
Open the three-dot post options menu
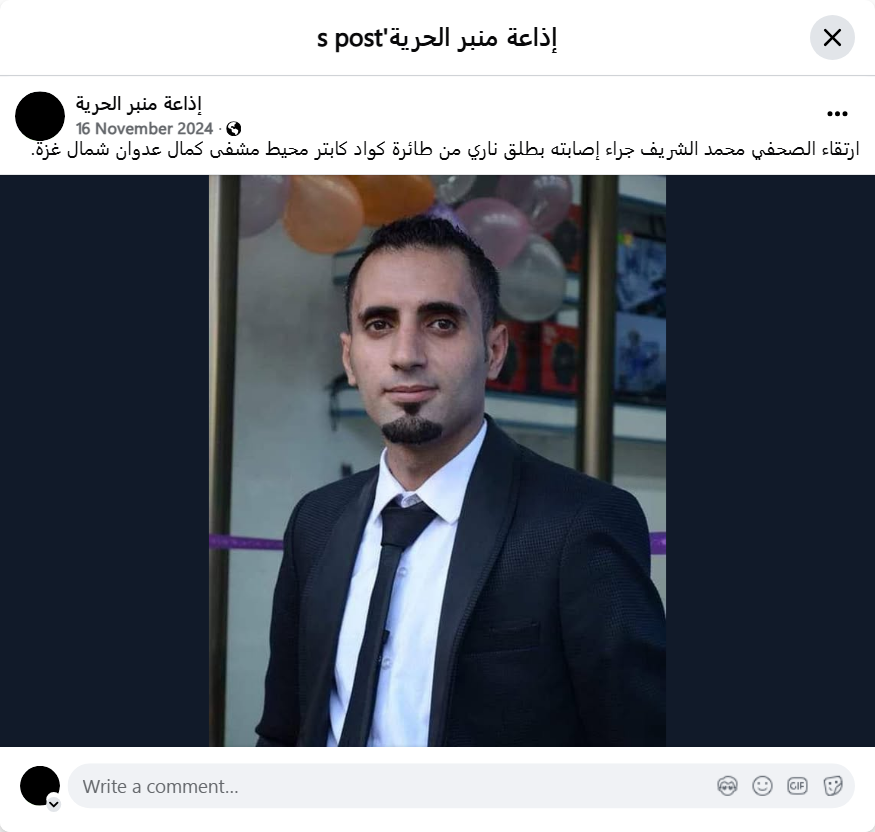(837, 114)
